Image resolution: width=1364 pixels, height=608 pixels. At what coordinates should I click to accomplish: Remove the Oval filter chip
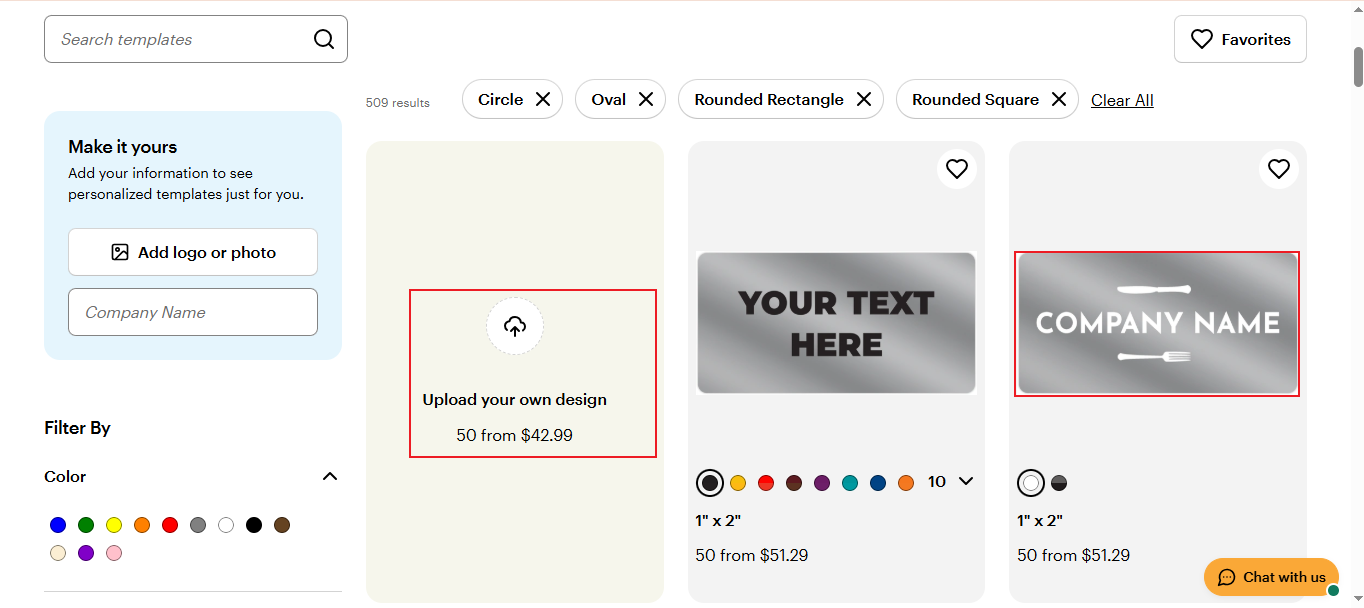[646, 99]
